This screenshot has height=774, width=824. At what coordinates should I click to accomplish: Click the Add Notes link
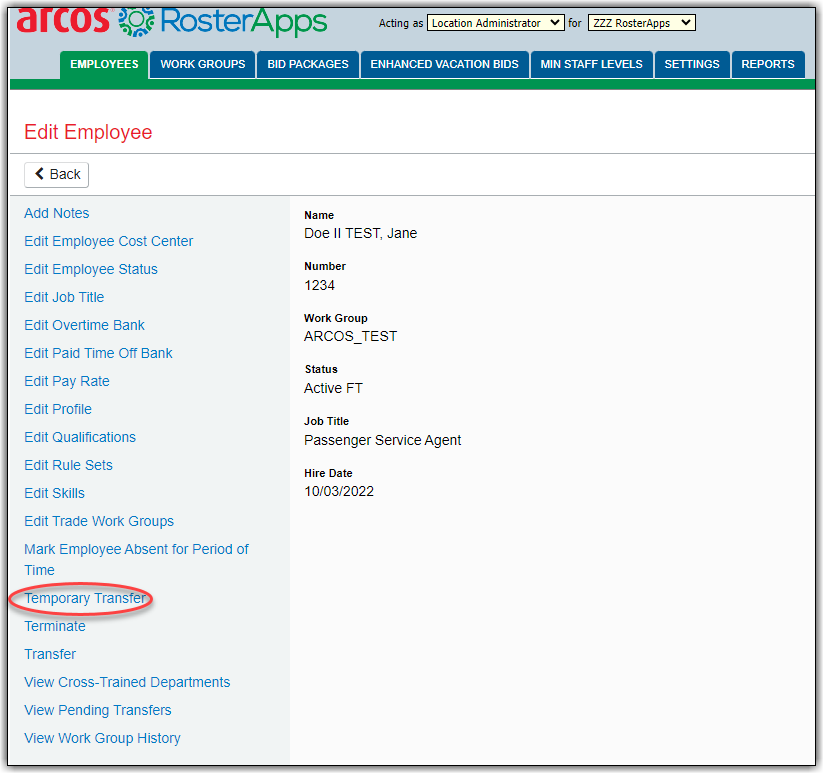point(57,213)
